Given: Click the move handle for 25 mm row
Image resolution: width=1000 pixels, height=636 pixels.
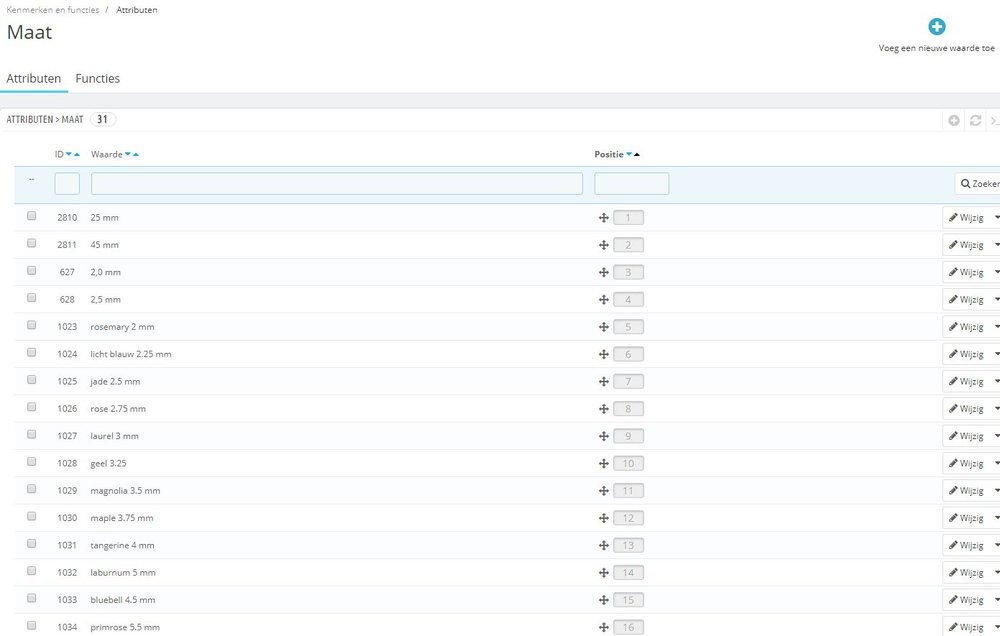Looking at the screenshot, I should tap(603, 218).
